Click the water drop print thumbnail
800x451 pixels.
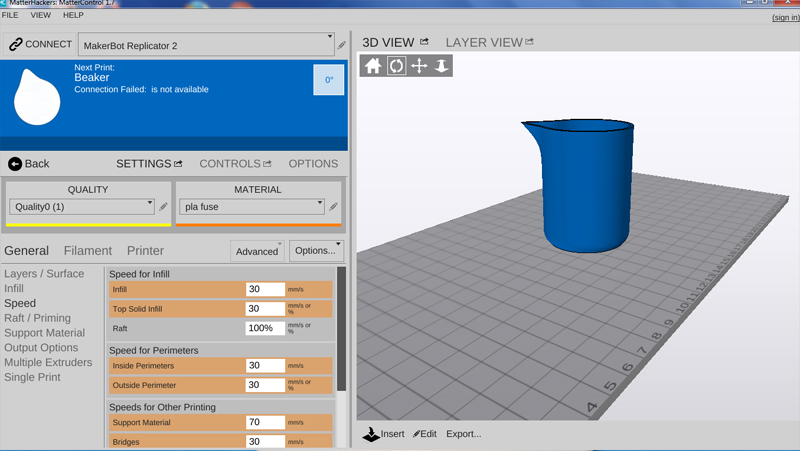[x=37, y=97]
